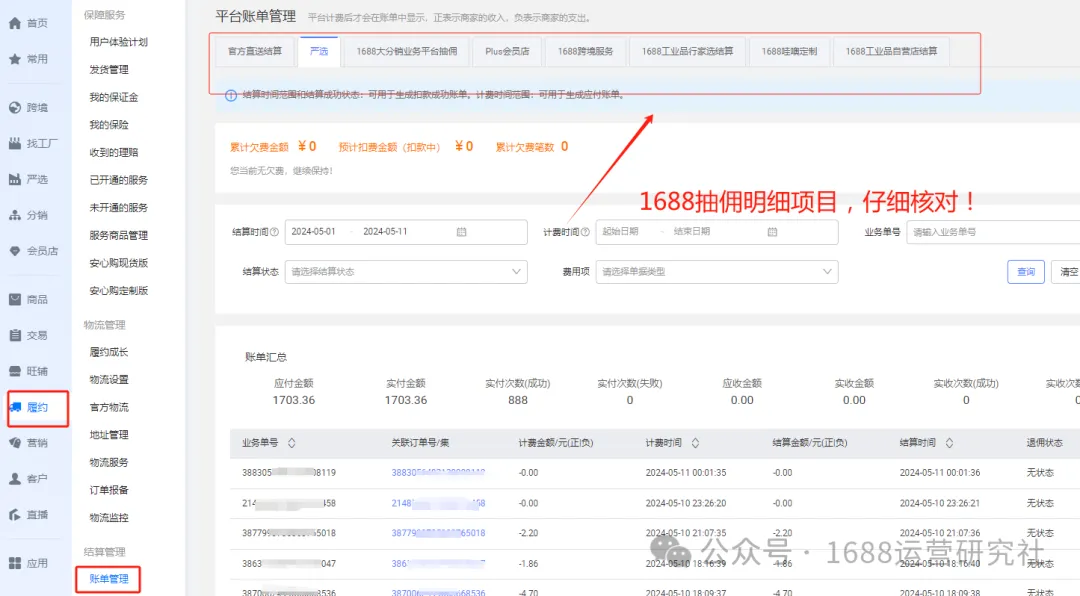The height and width of the screenshot is (596, 1080).
Task: Sort by 业务单号 column arrows
Action: 291,443
